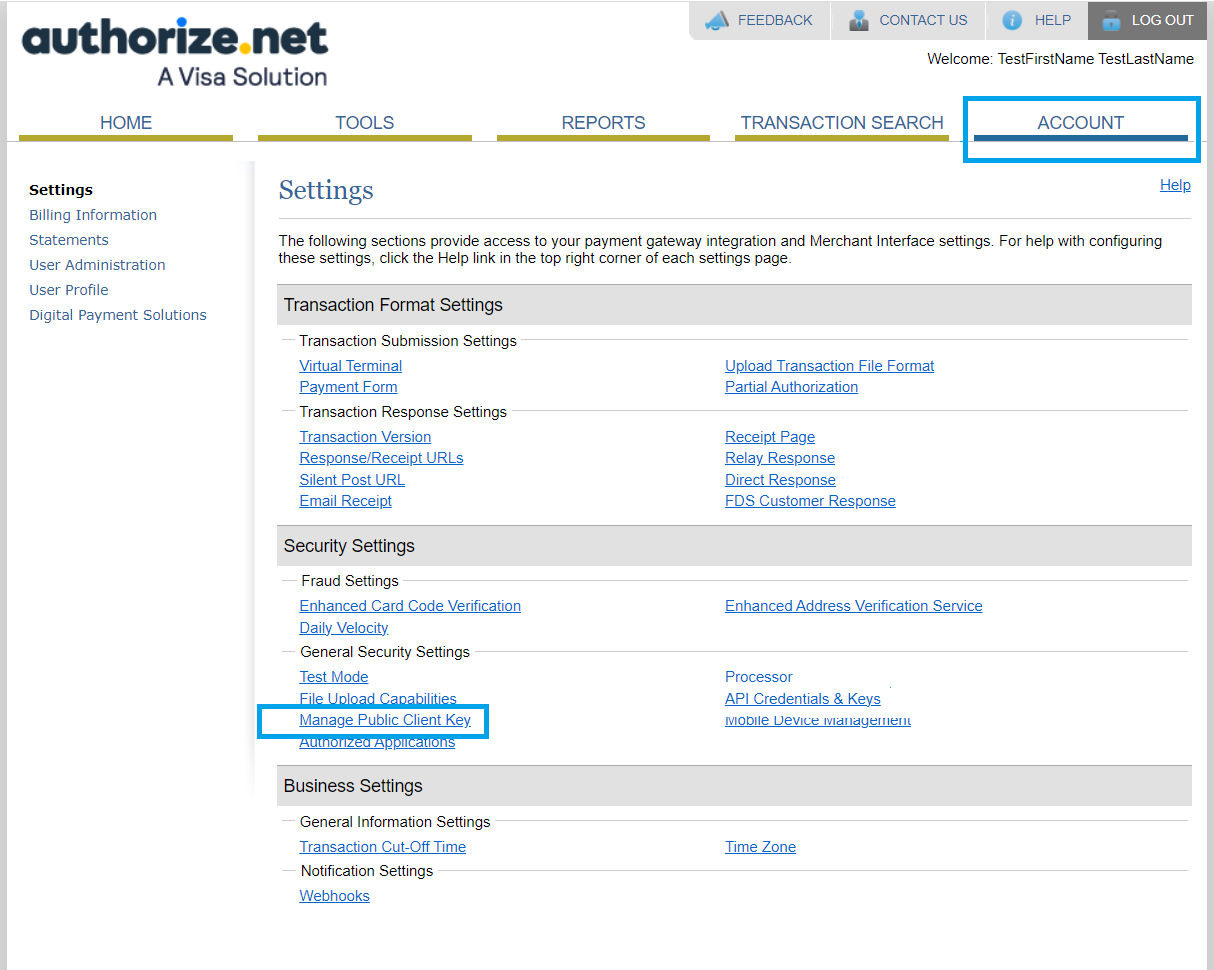Open the Virtual Terminal link

point(351,366)
